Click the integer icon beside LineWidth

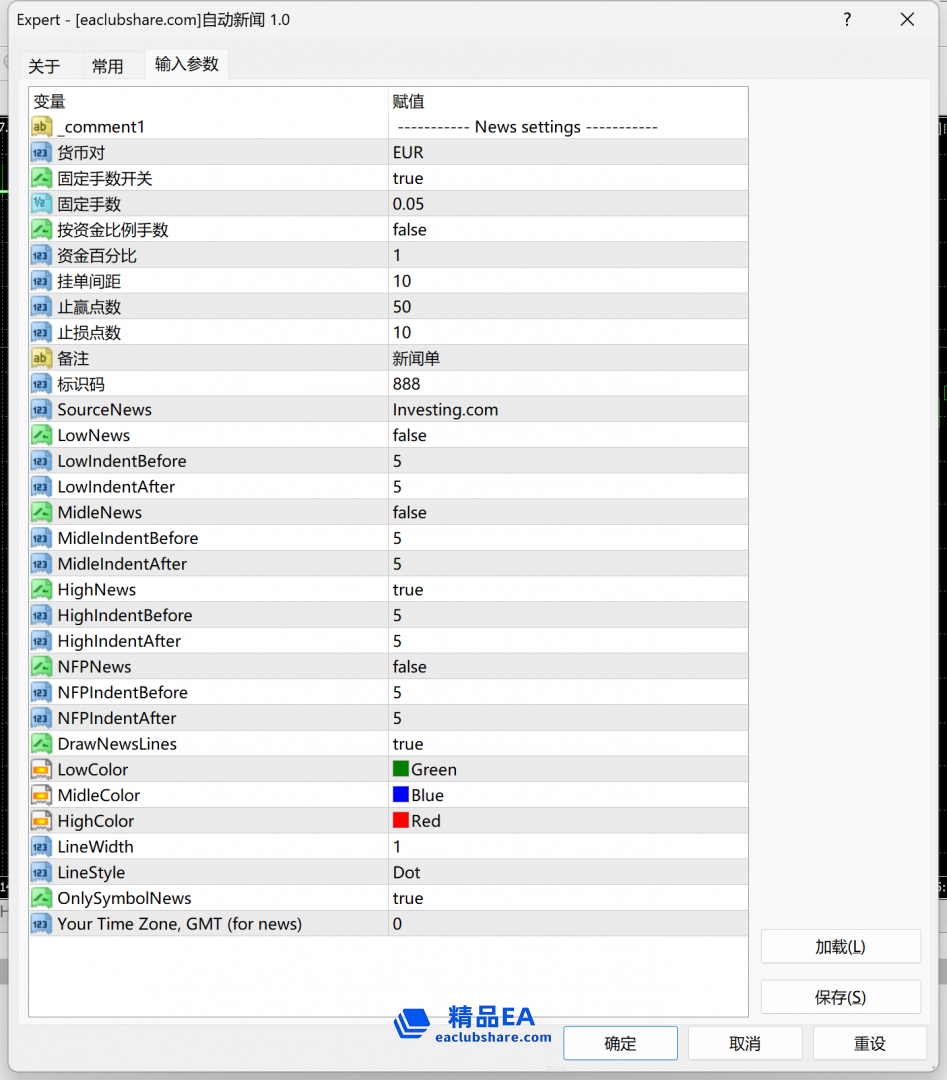coord(41,847)
